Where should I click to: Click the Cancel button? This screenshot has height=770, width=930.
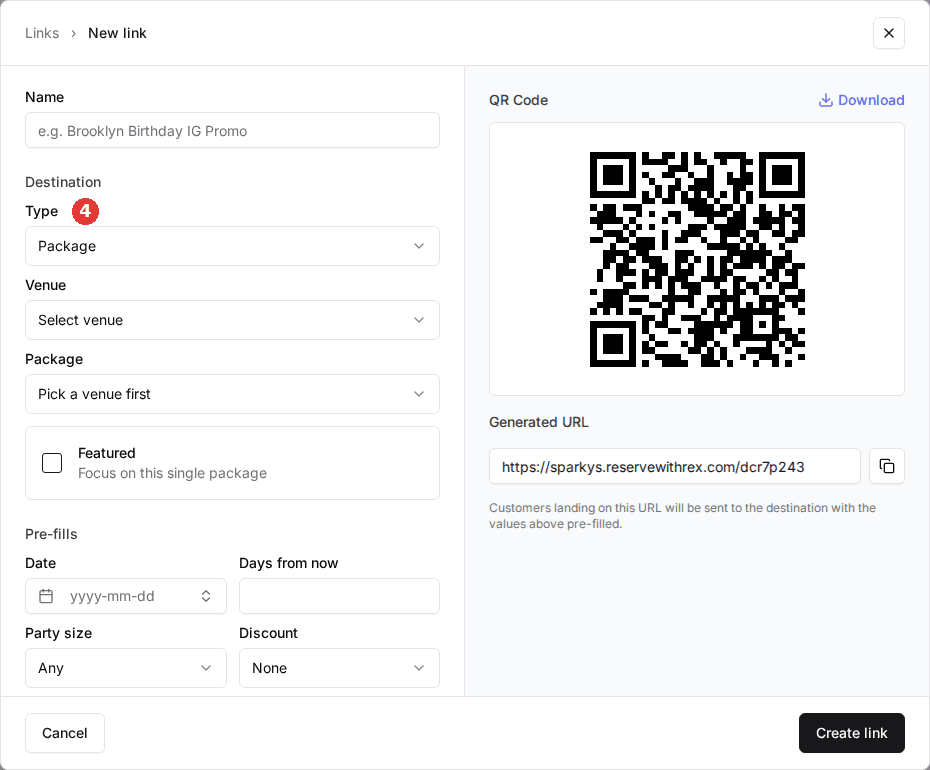click(x=65, y=733)
